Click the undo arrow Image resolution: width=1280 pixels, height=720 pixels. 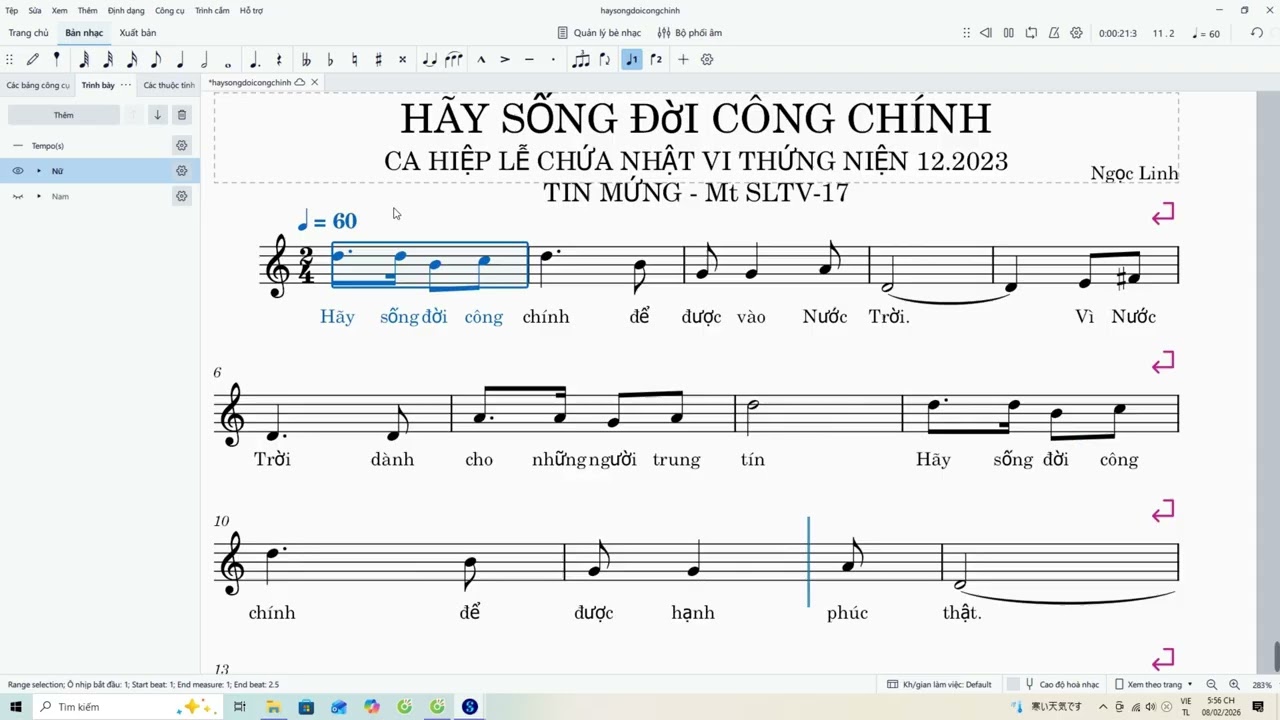coord(1257,33)
